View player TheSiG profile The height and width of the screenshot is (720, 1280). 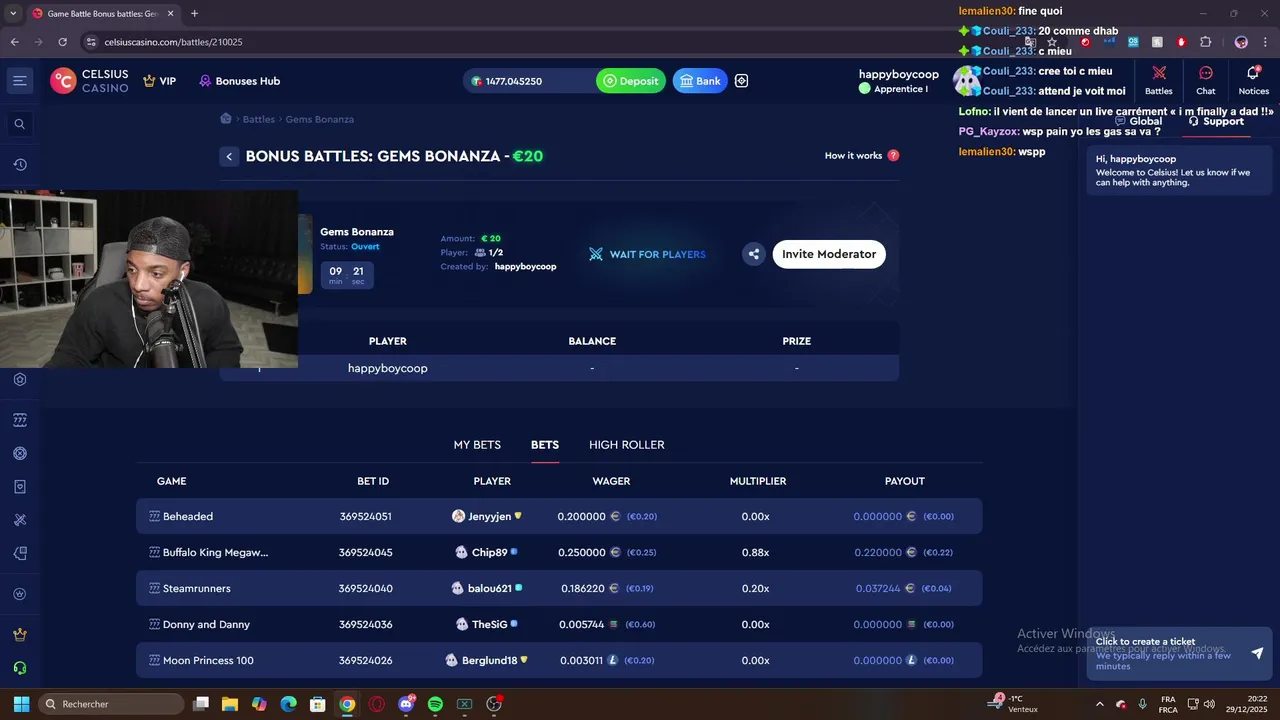pyautogui.click(x=487, y=624)
